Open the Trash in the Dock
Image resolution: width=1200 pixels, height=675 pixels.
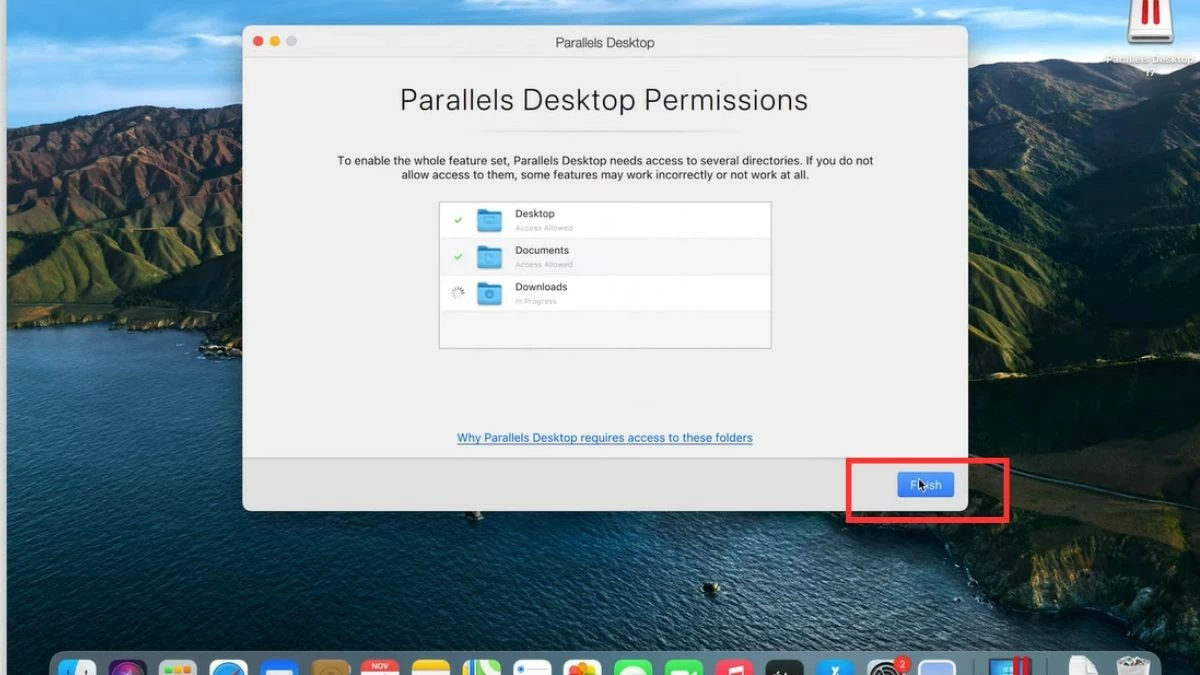(1133, 668)
